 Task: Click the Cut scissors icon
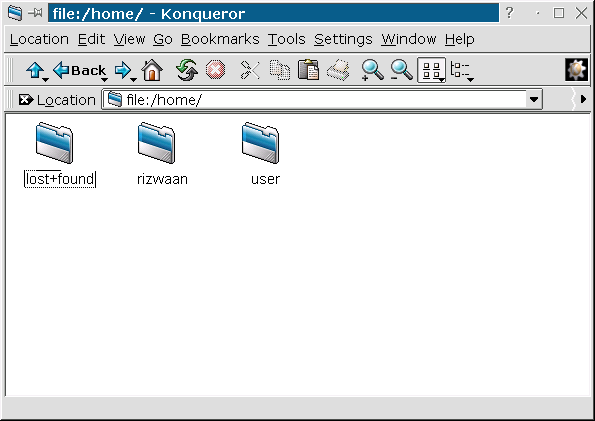pyautogui.click(x=250, y=70)
